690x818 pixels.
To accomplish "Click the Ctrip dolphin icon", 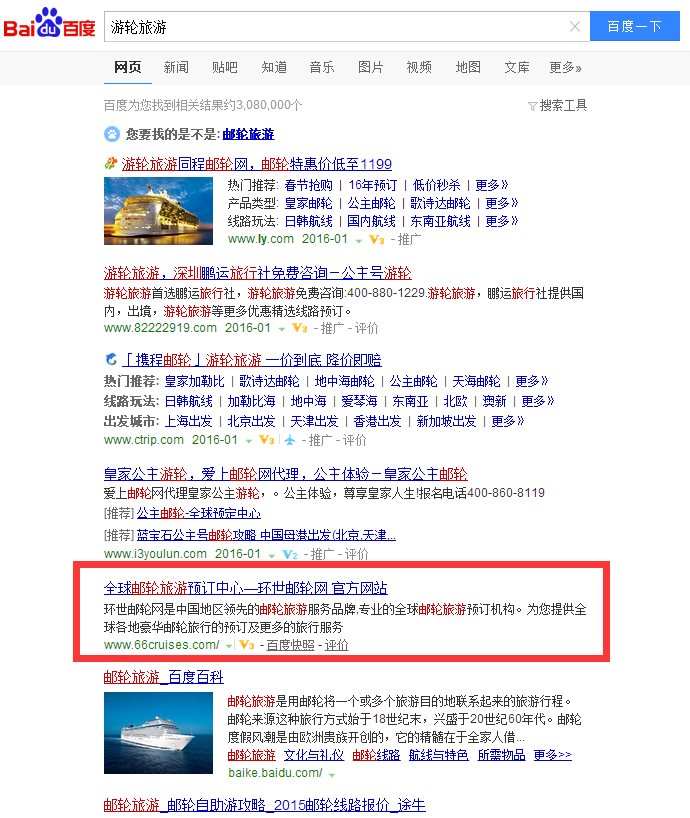I will pos(111,359).
